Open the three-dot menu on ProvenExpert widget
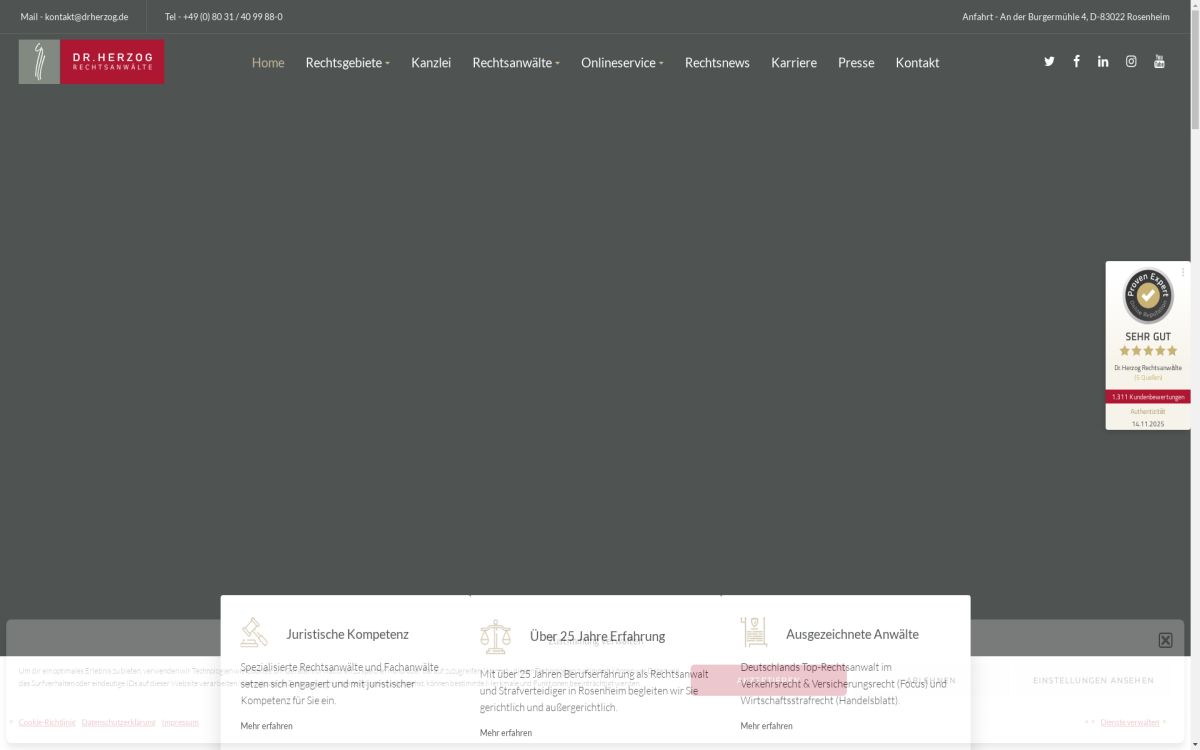The width and height of the screenshot is (1200, 750). [x=1183, y=272]
